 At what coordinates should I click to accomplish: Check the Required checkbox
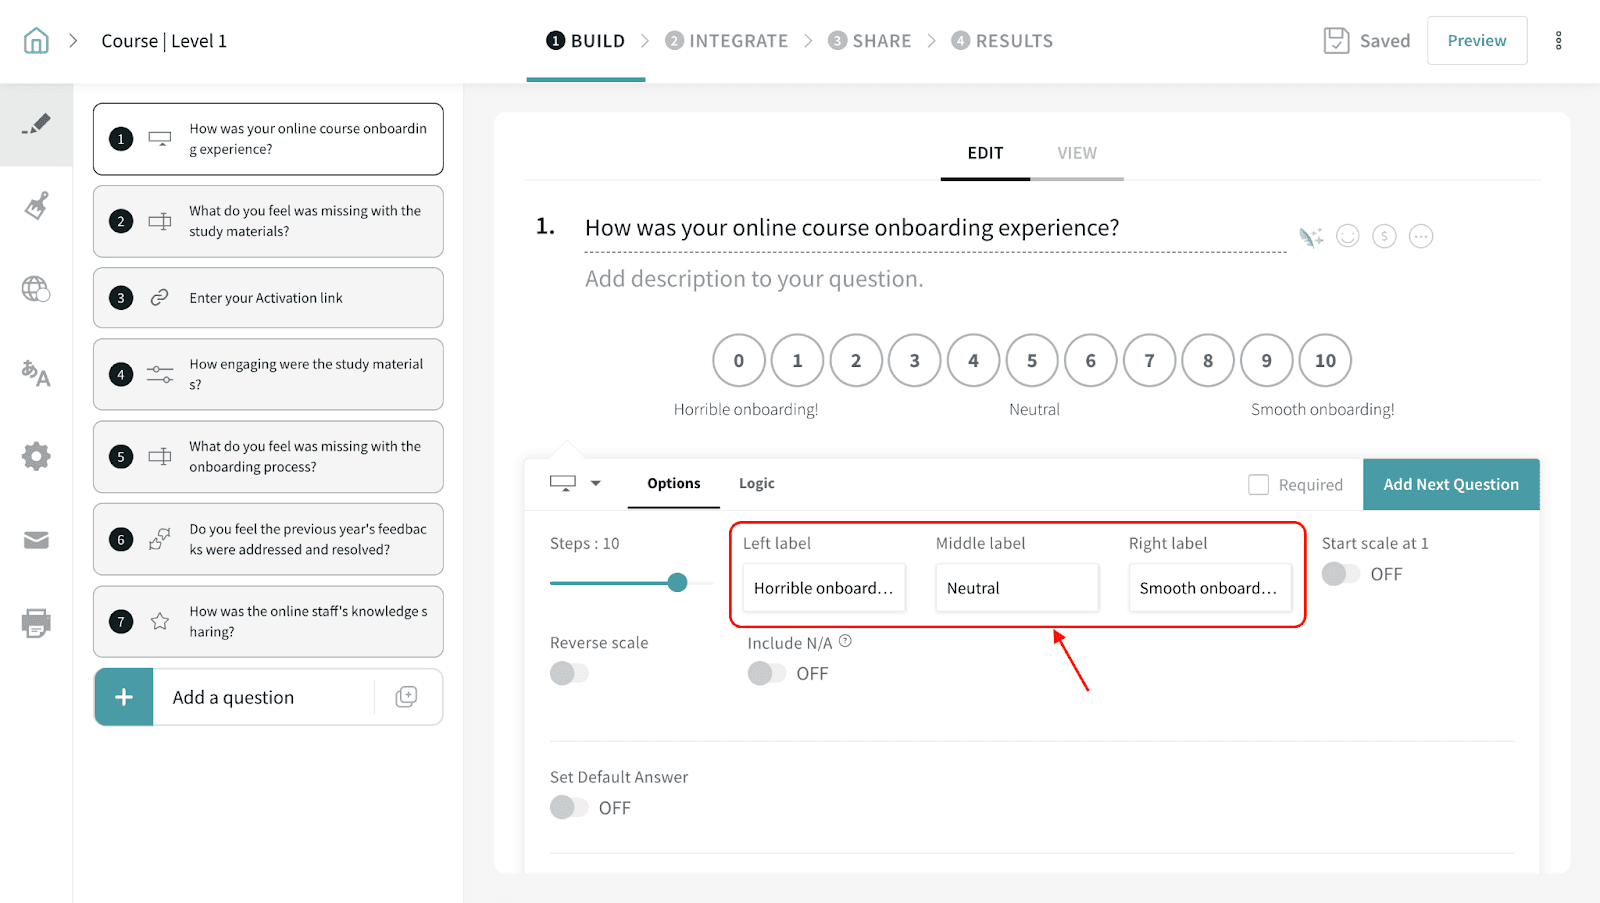point(1258,485)
